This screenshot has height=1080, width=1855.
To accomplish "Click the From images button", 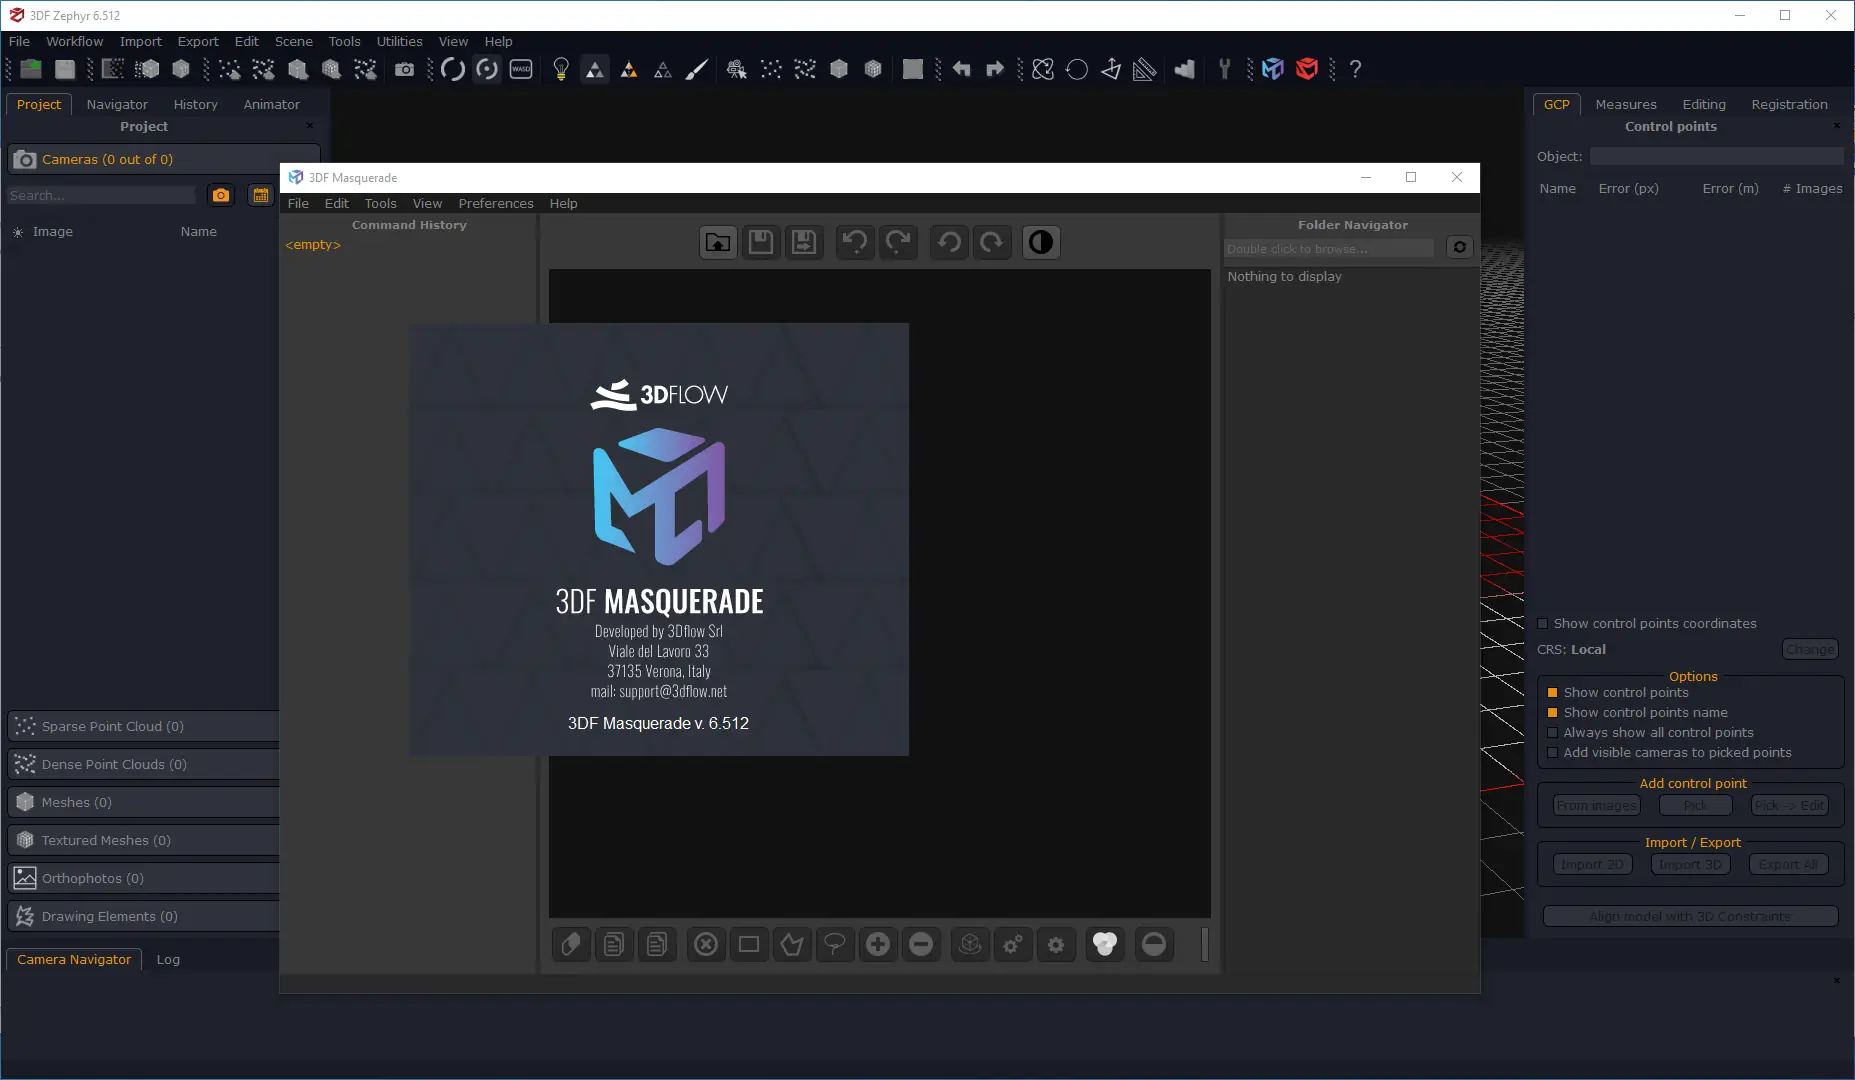I will (x=1596, y=805).
